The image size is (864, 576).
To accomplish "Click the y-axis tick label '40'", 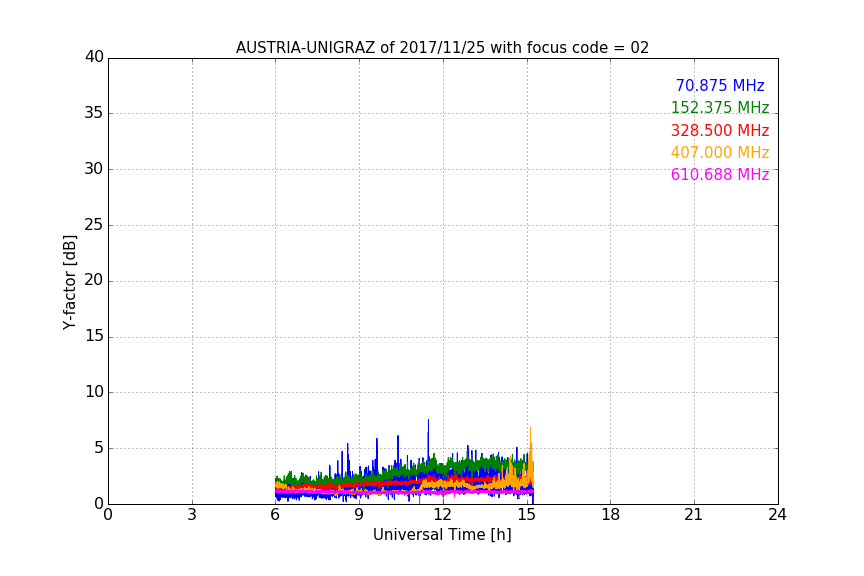I will [94, 57].
